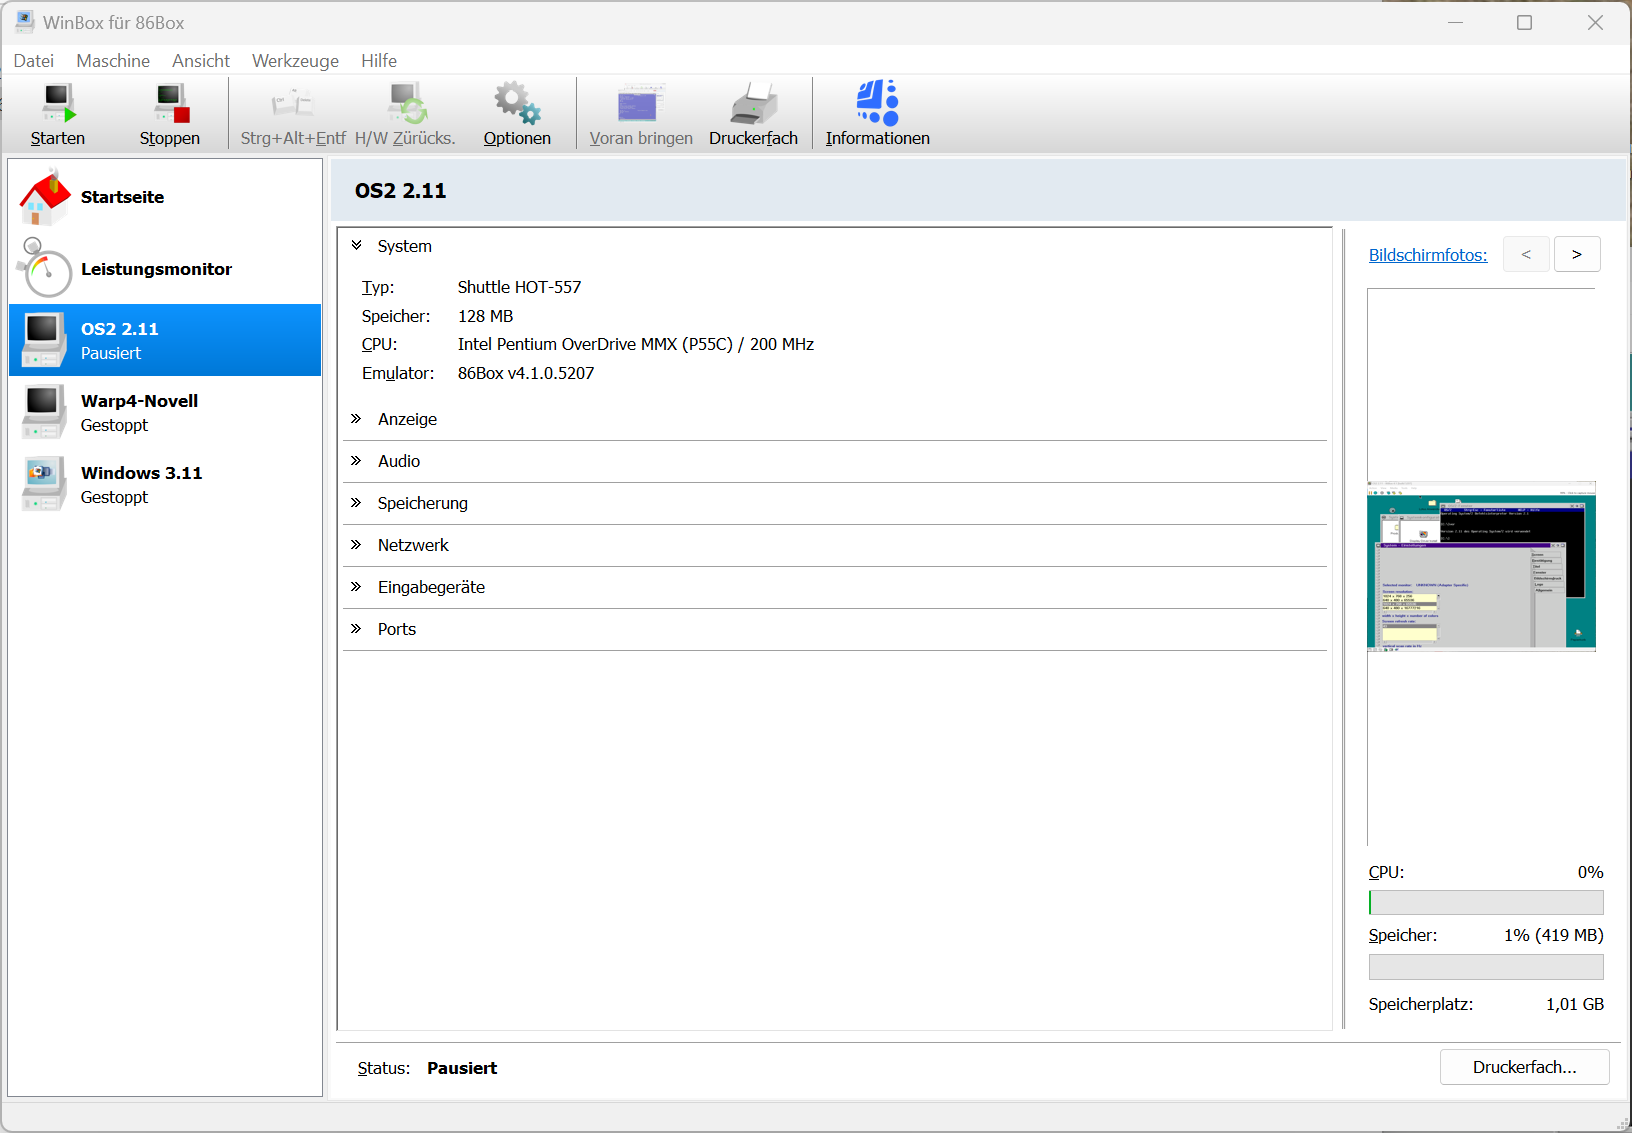
Task: Click the Stoppen toolbar icon
Action: pos(171,103)
